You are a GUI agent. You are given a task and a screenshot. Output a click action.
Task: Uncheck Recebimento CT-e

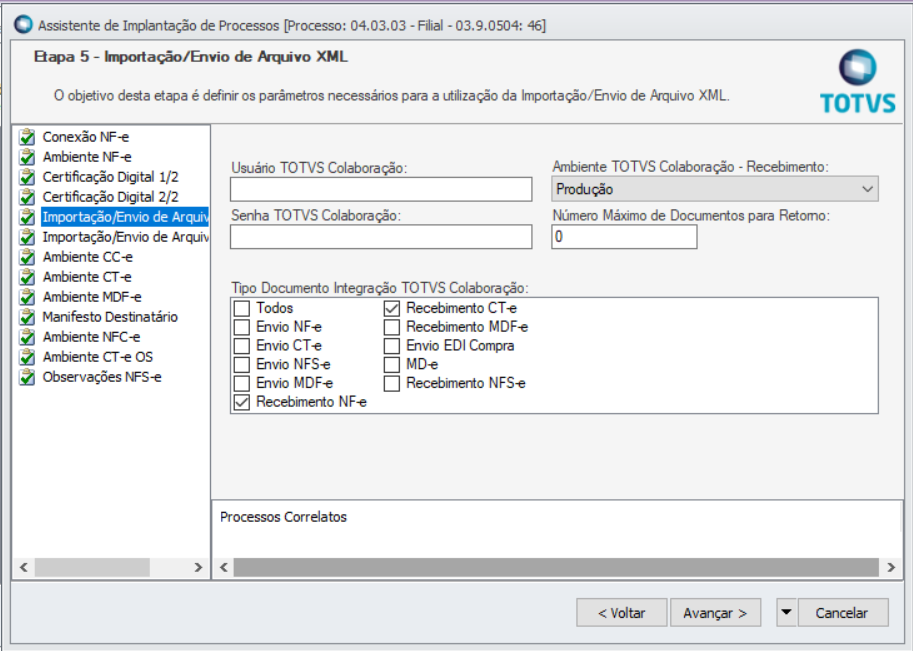392,308
